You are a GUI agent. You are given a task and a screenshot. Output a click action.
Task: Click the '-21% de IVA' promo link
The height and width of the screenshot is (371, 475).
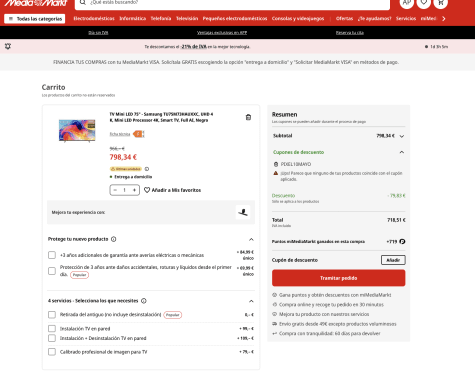pos(194,47)
